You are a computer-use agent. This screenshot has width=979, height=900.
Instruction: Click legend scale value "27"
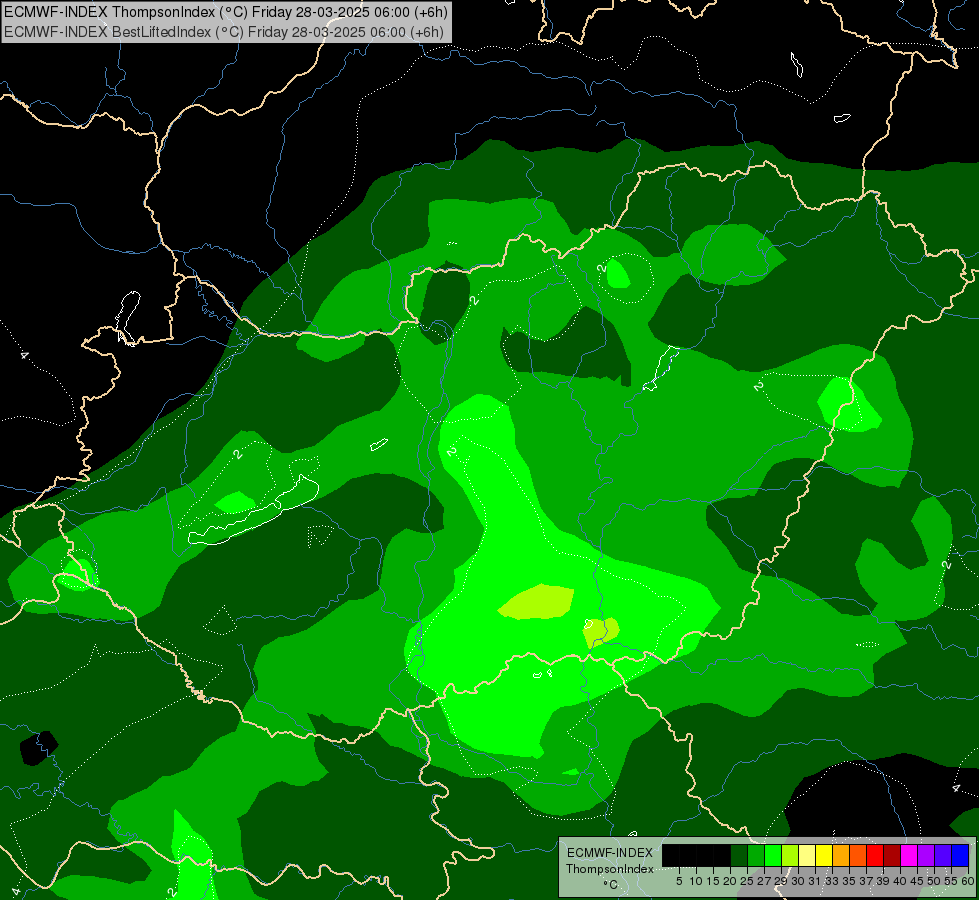764,881
